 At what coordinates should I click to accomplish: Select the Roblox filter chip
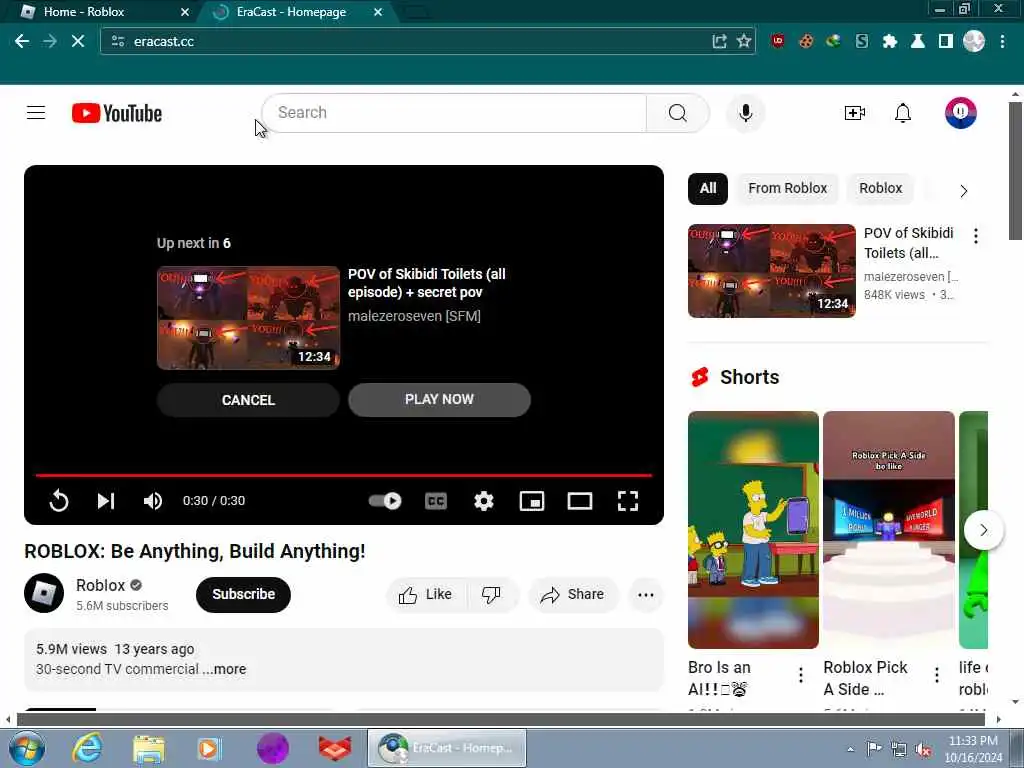[880, 189]
